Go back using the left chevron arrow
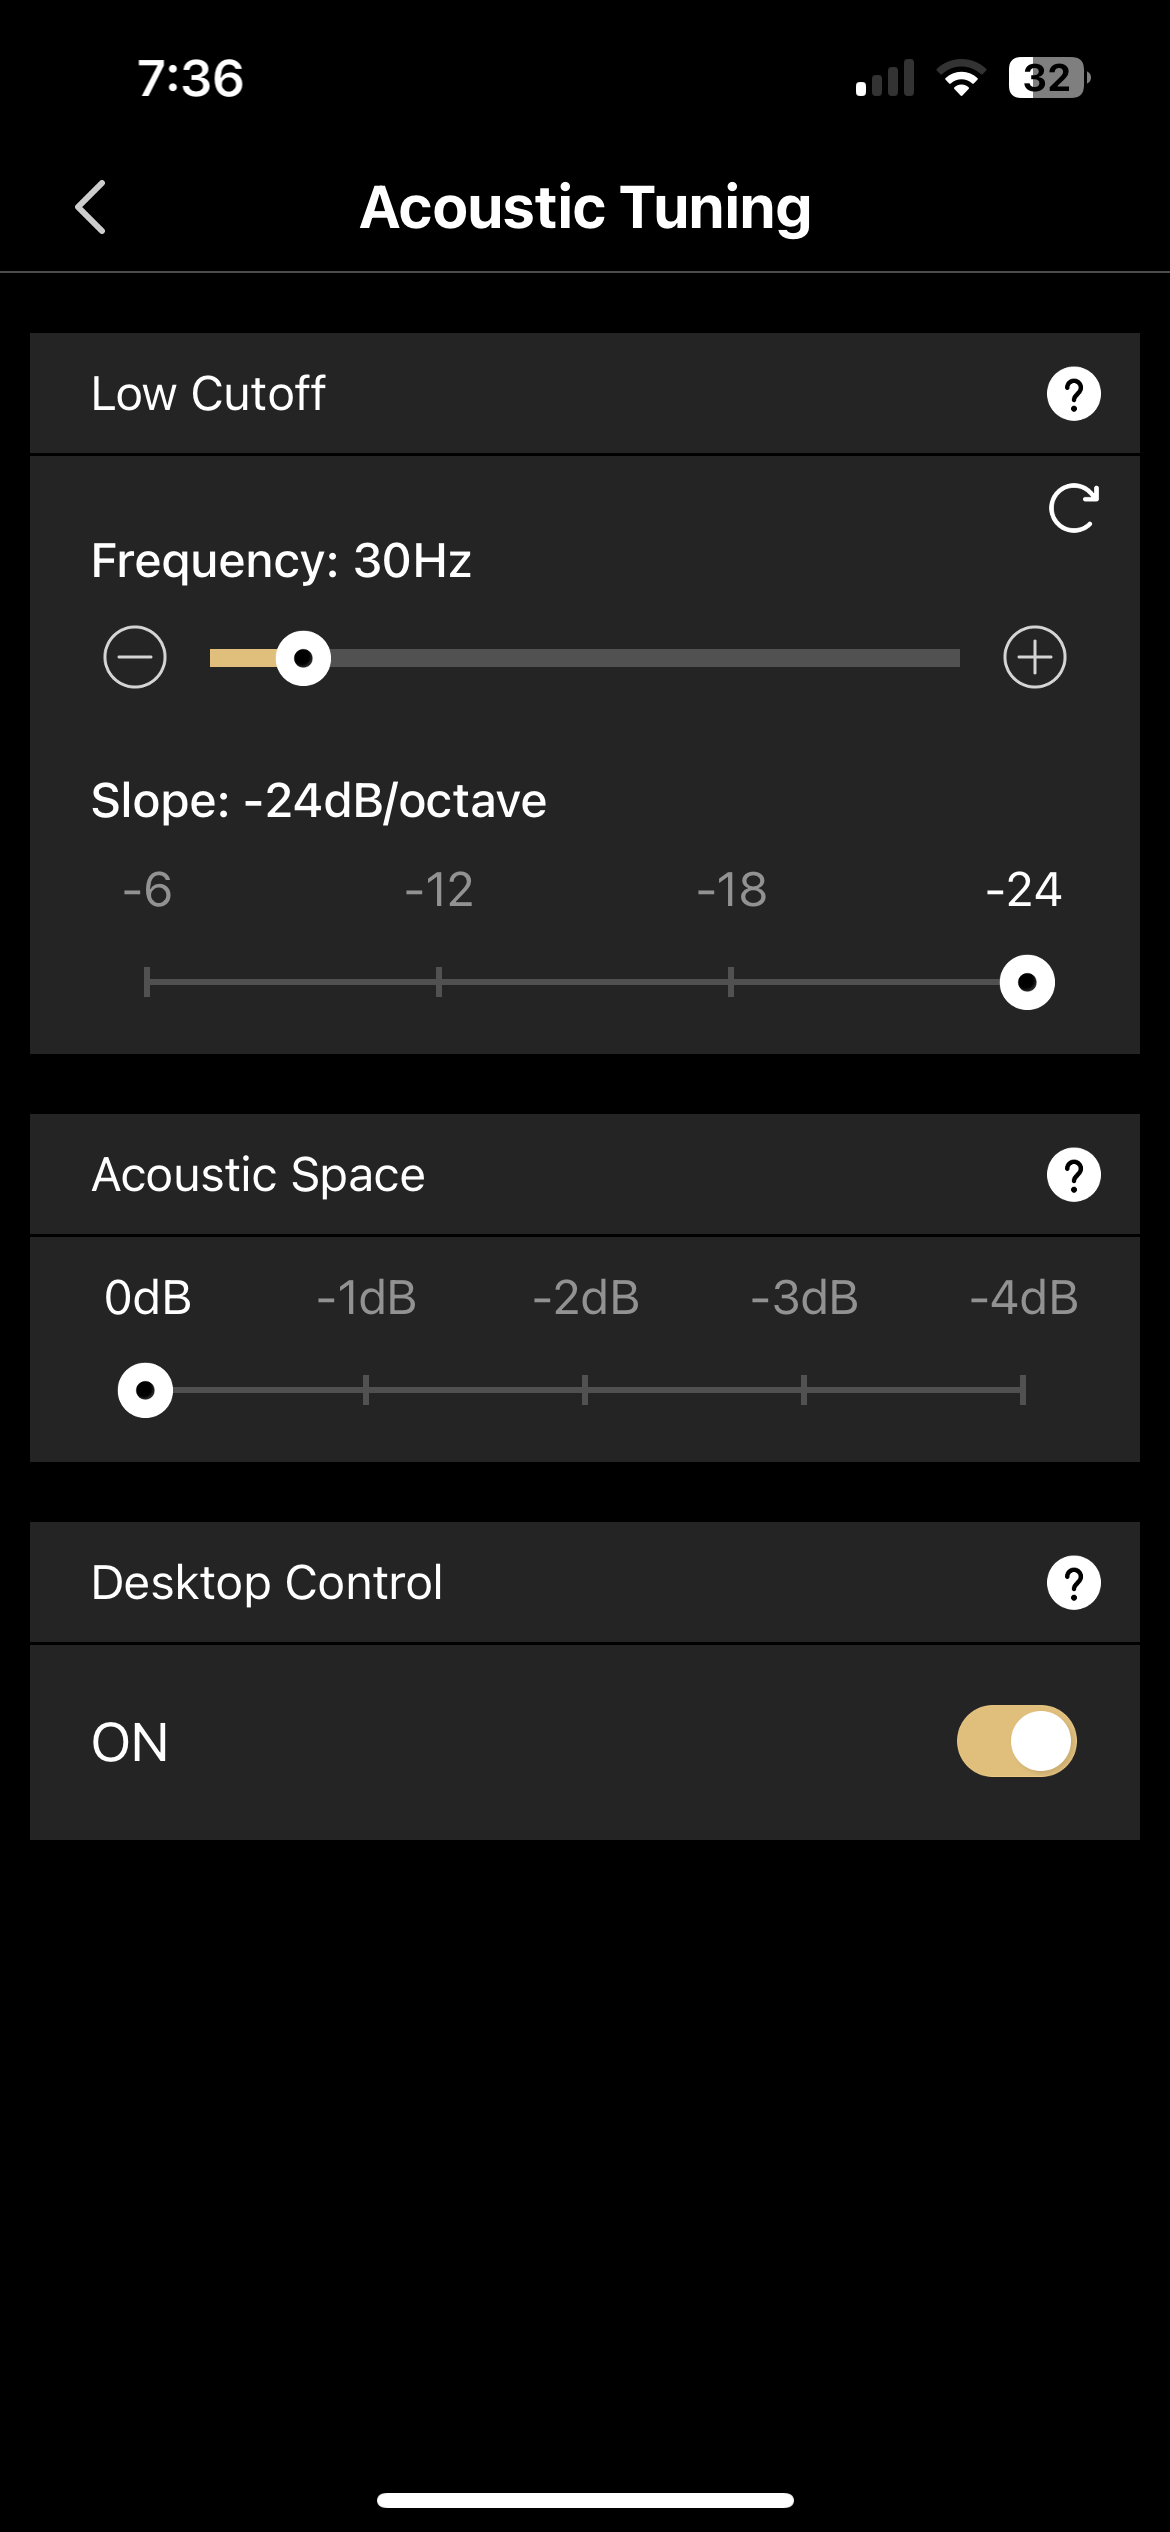The height and width of the screenshot is (2532, 1170). click(x=91, y=207)
